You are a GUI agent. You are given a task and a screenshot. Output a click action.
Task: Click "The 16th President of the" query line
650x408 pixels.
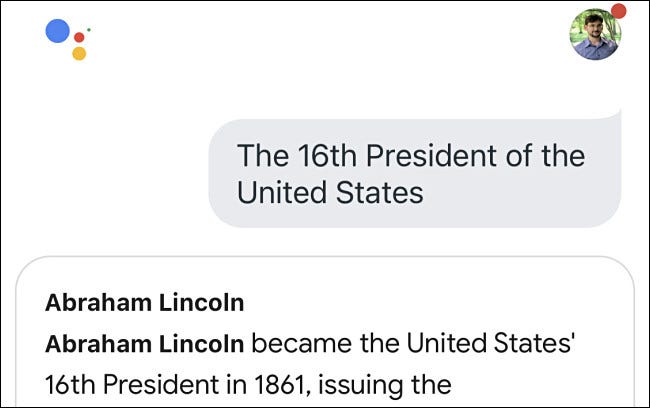click(410, 156)
